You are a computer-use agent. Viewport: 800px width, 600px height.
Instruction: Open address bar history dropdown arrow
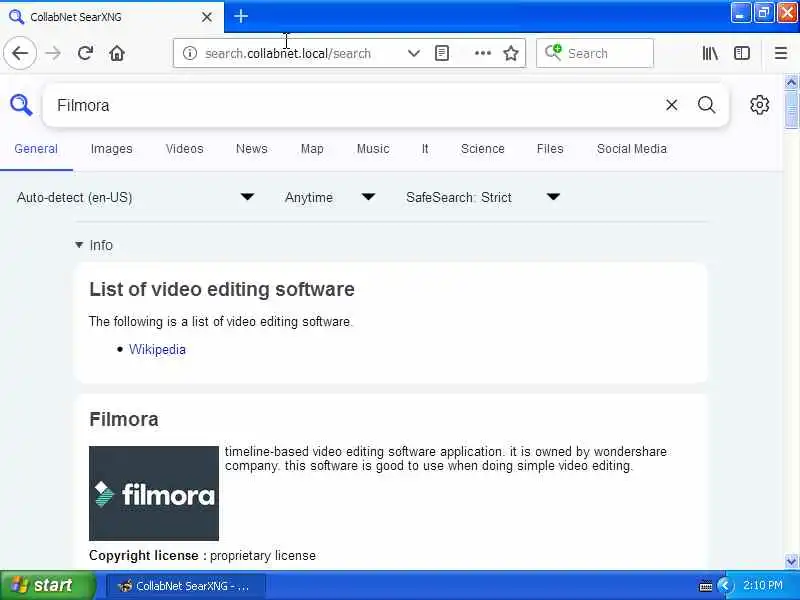414,53
